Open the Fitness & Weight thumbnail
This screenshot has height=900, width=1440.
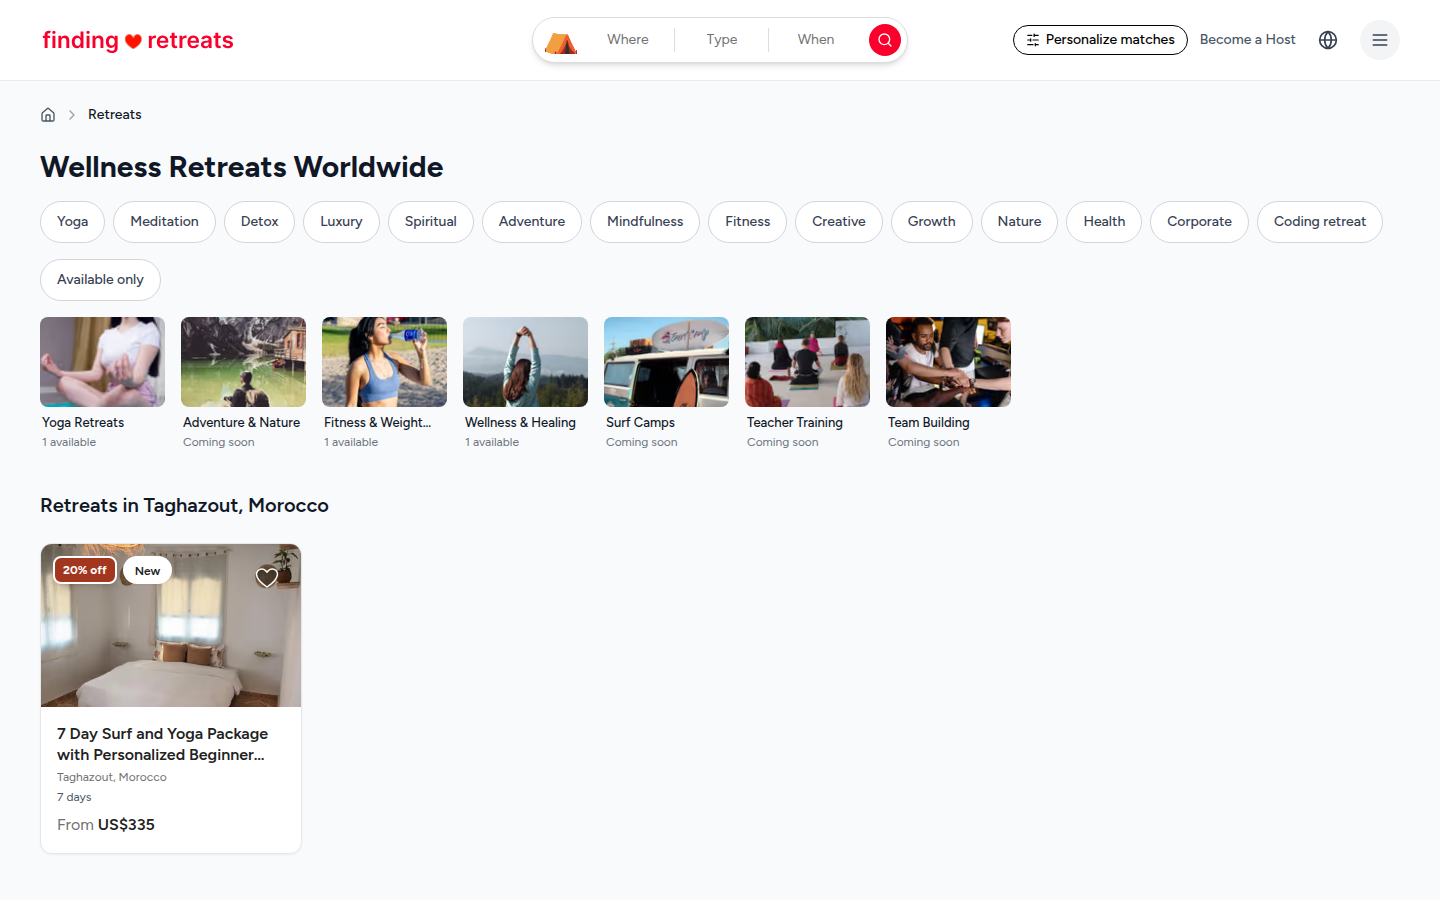(384, 362)
